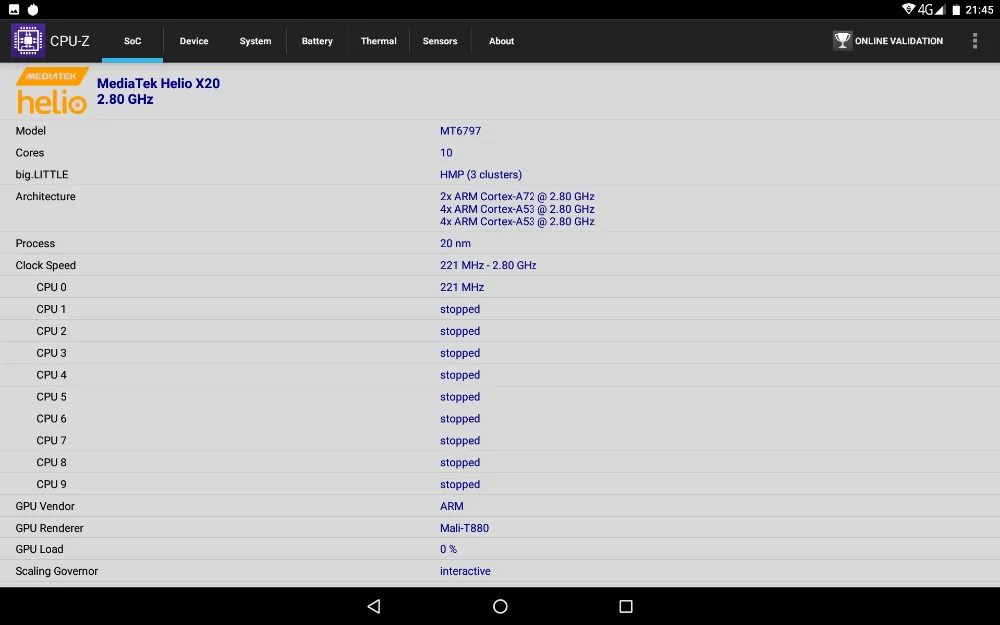This screenshot has height=625, width=1000.
Task: Tap the Cores value 10
Action: point(446,152)
